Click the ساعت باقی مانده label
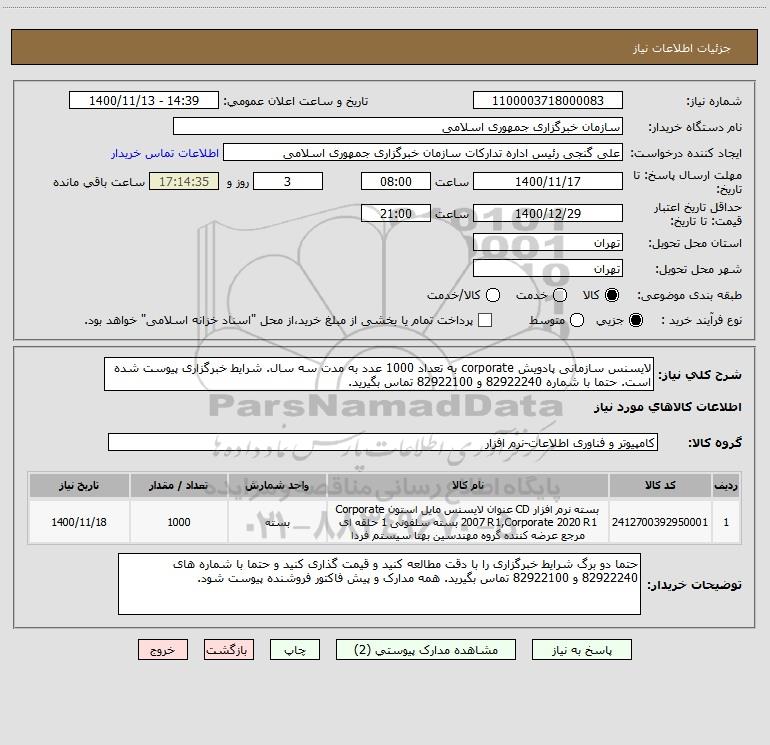The width and height of the screenshot is (770, 745). pyautogui.click(x=99, y=182)
